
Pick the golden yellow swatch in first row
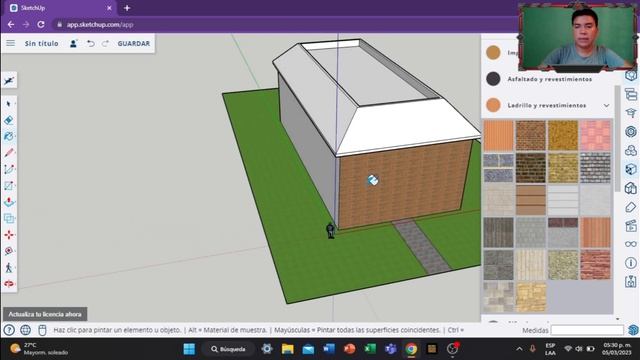(x=563, y=136)
